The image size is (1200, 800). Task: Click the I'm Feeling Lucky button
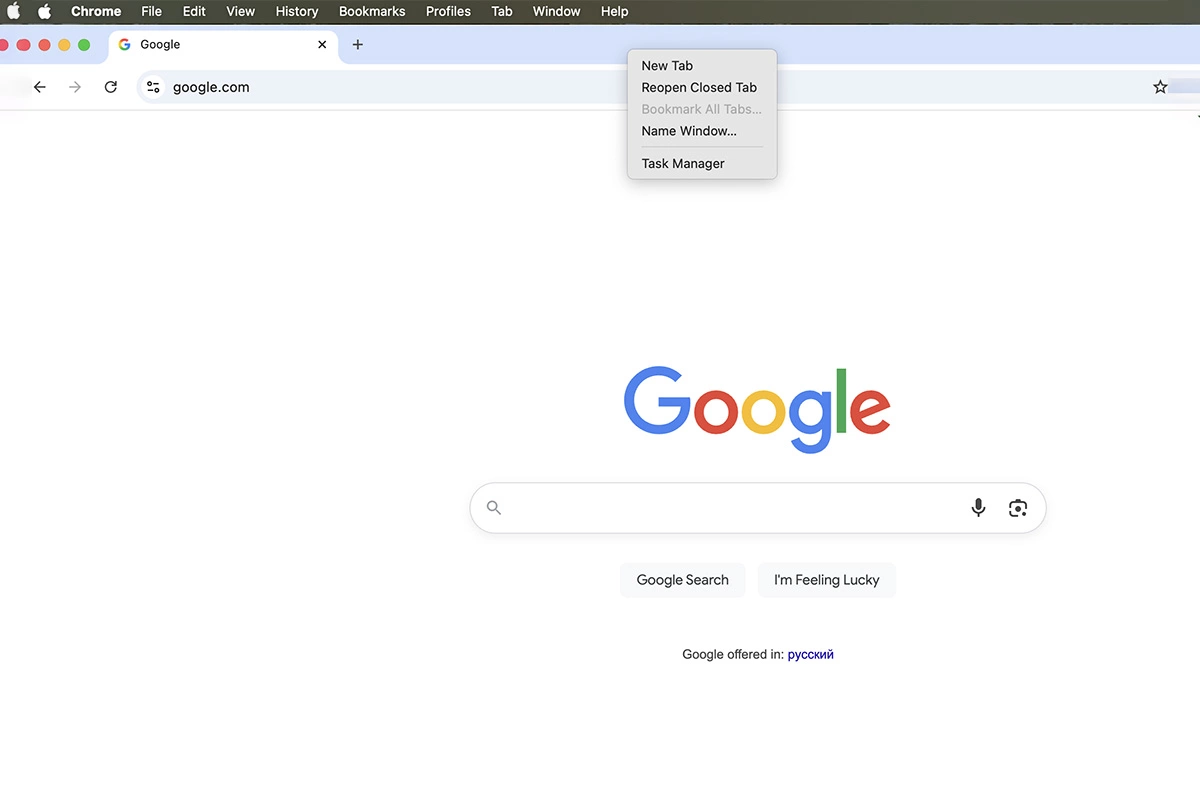[826, 580]
